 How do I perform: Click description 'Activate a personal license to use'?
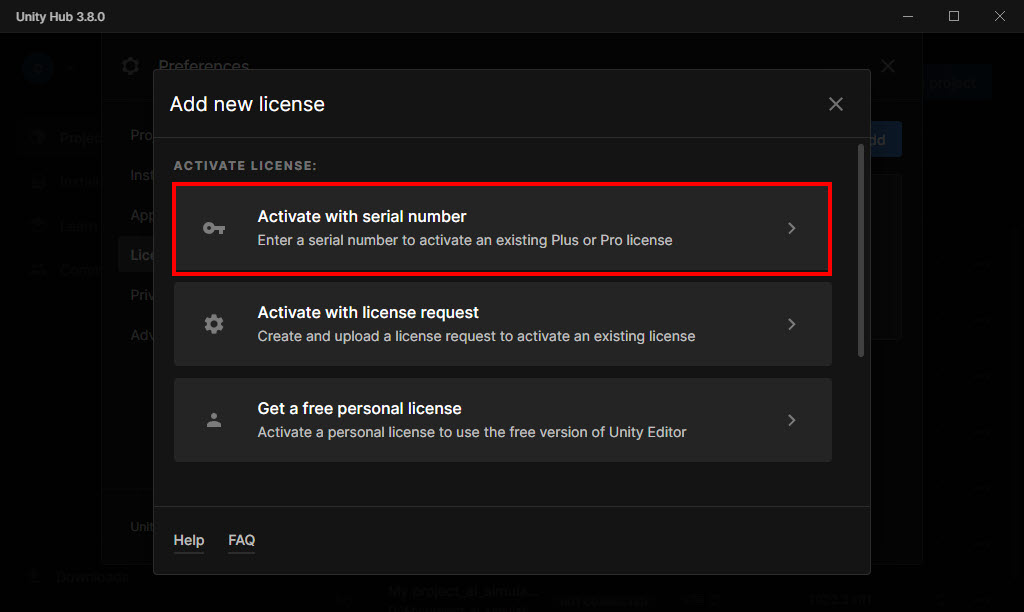(x=472, y=432)
